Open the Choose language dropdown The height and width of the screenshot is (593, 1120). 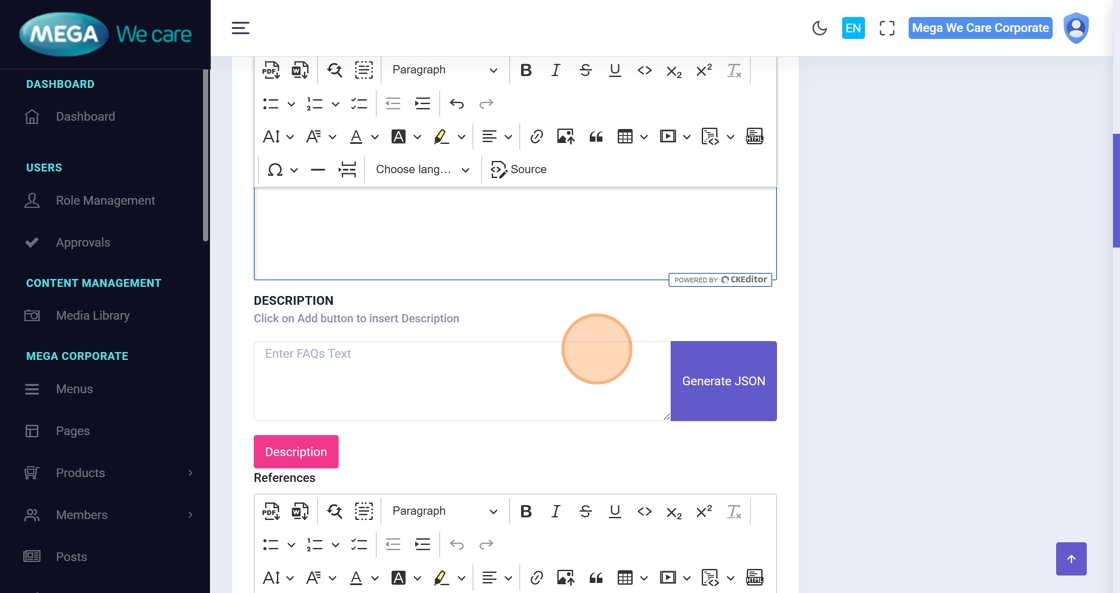pyautogui.click(x=422, y=170)
